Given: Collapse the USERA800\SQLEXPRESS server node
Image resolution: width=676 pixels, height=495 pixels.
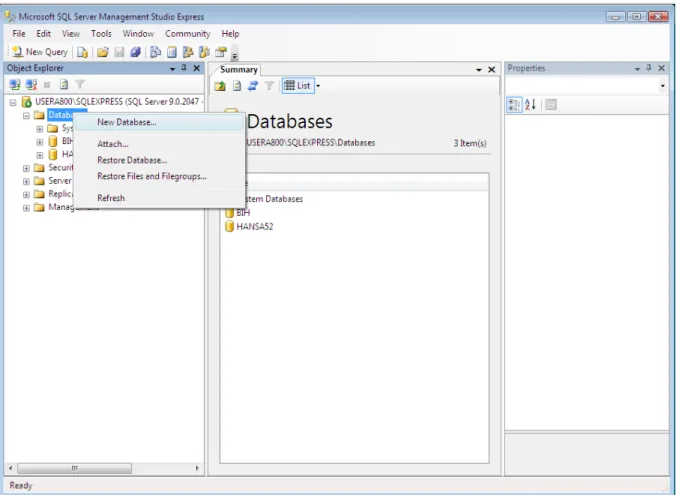Looking at the screenshot, I should 13,103.
